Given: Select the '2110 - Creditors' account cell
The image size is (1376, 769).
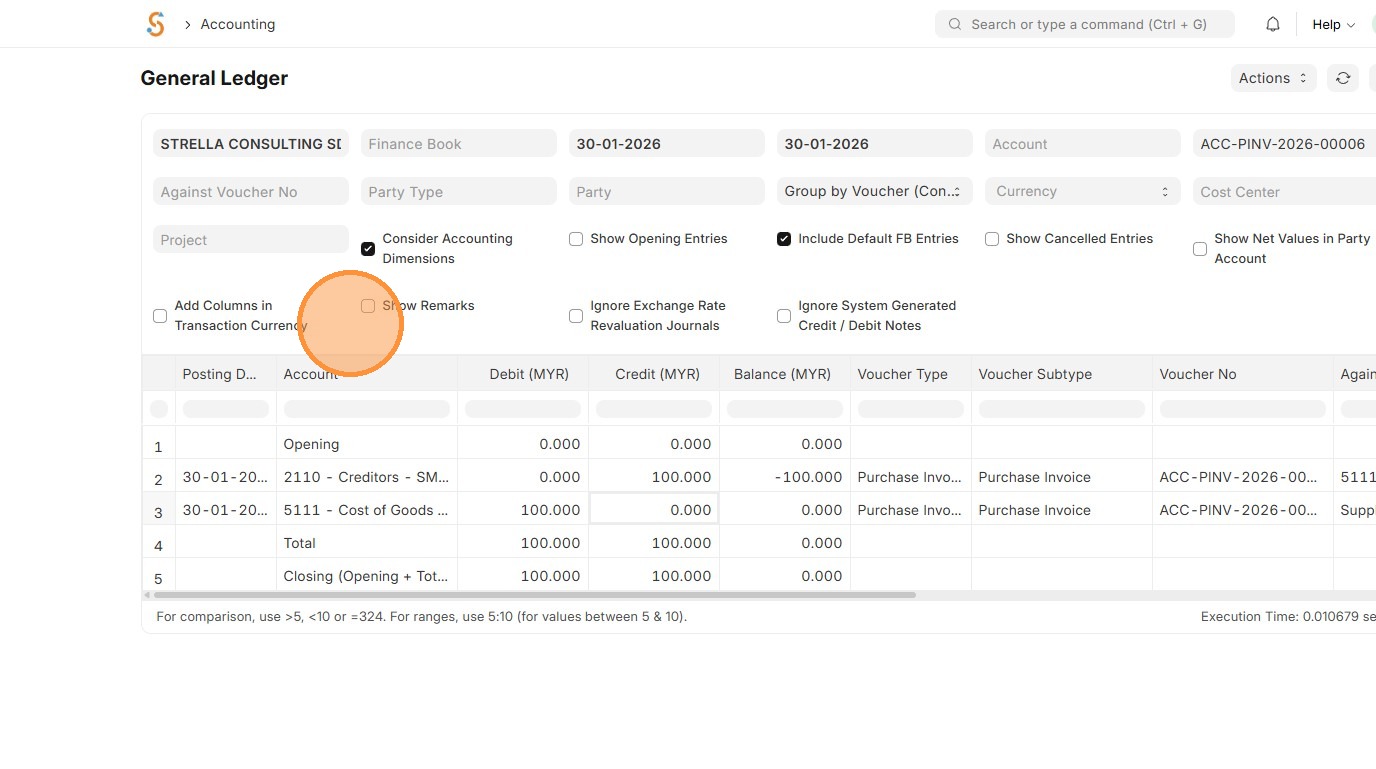Looking at the screenshot, I should coord(367,477).
